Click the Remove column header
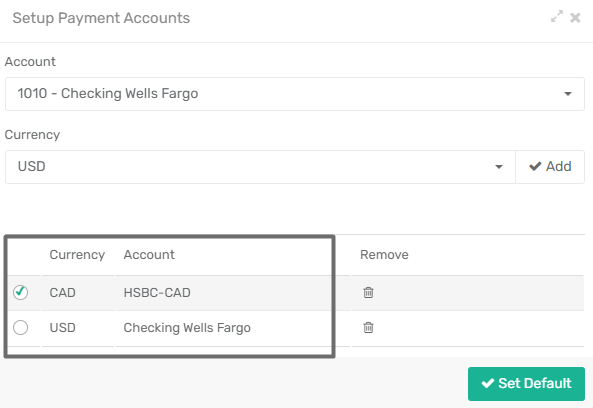 (x=384, y=255)
